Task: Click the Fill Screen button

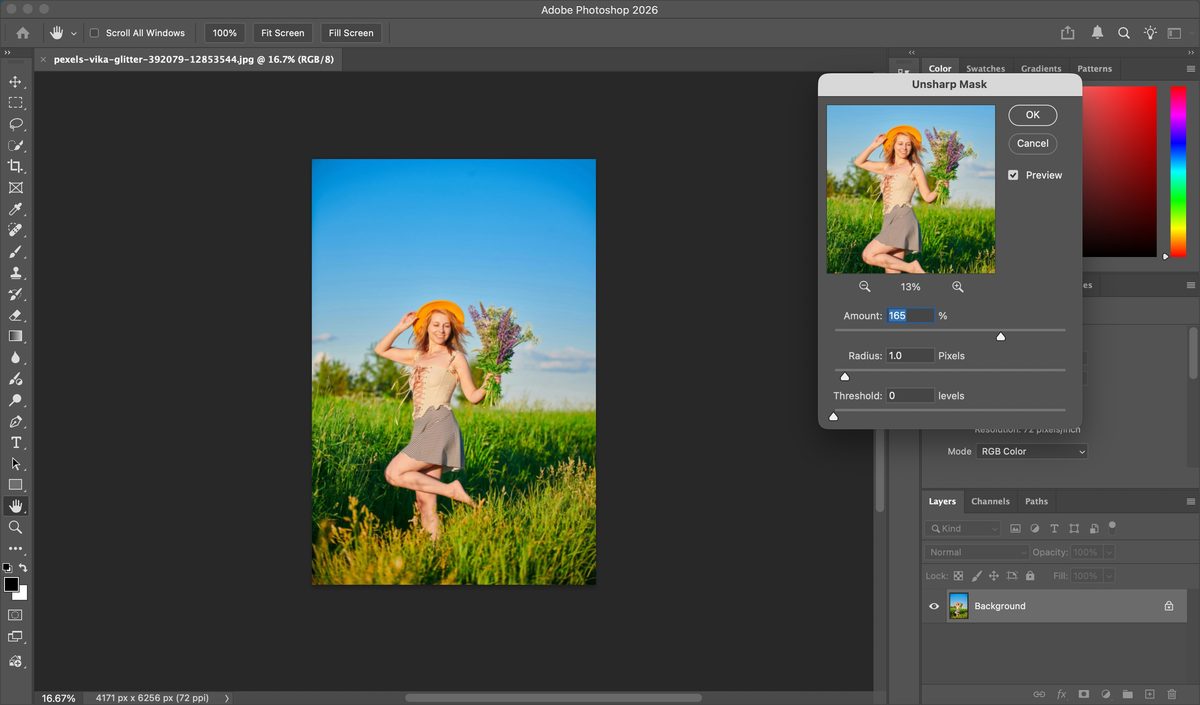Action: [x=351, y=33]
